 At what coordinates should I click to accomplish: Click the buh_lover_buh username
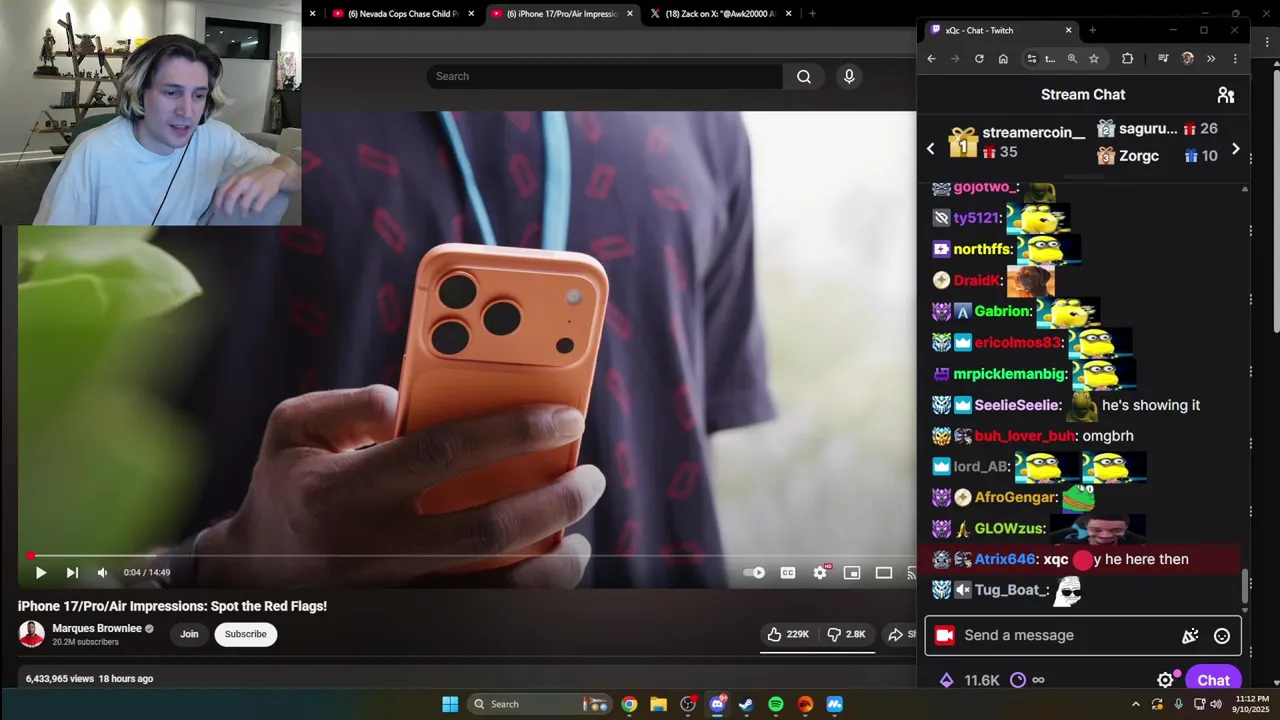tap(1024, 436)
